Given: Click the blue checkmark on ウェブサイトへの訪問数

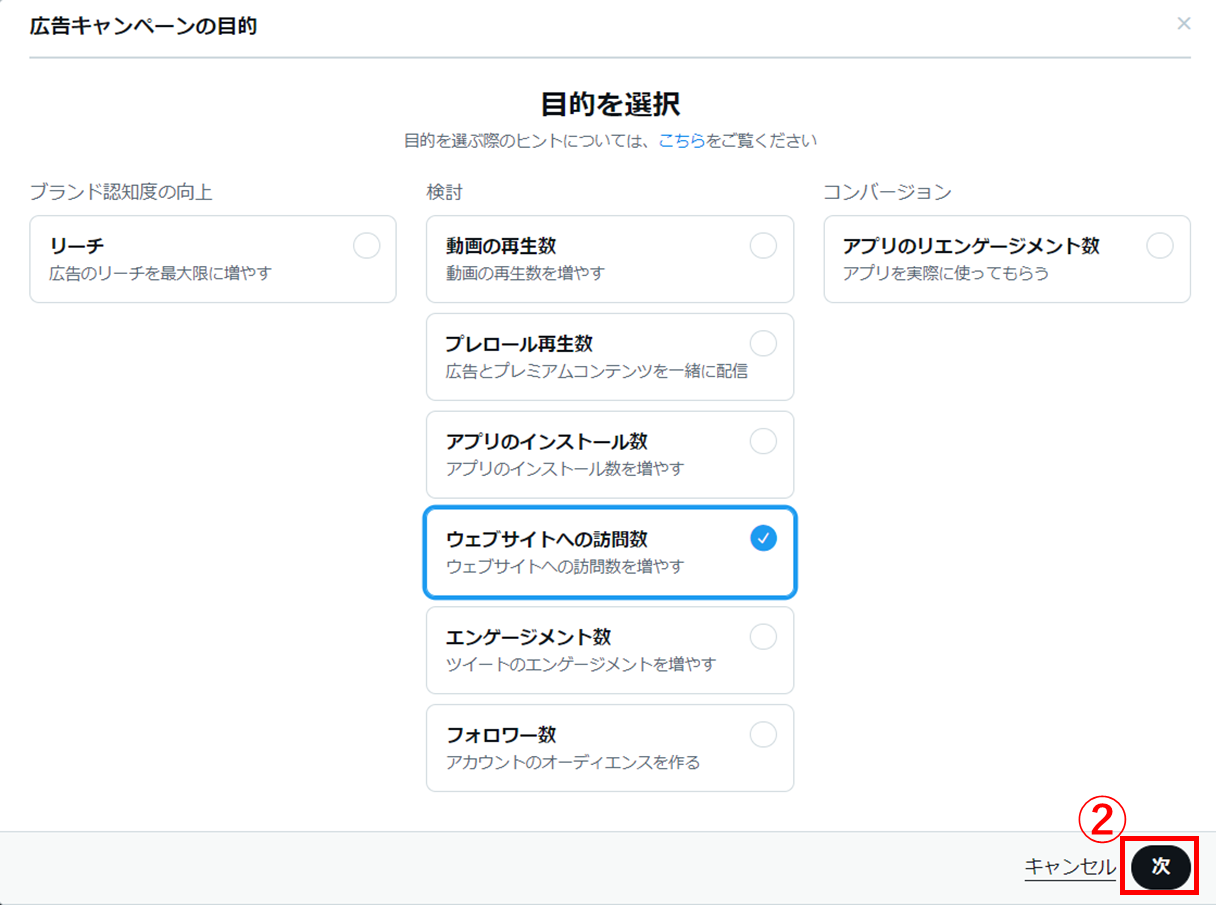Looking at the screenshot, I should pos(763,539).
